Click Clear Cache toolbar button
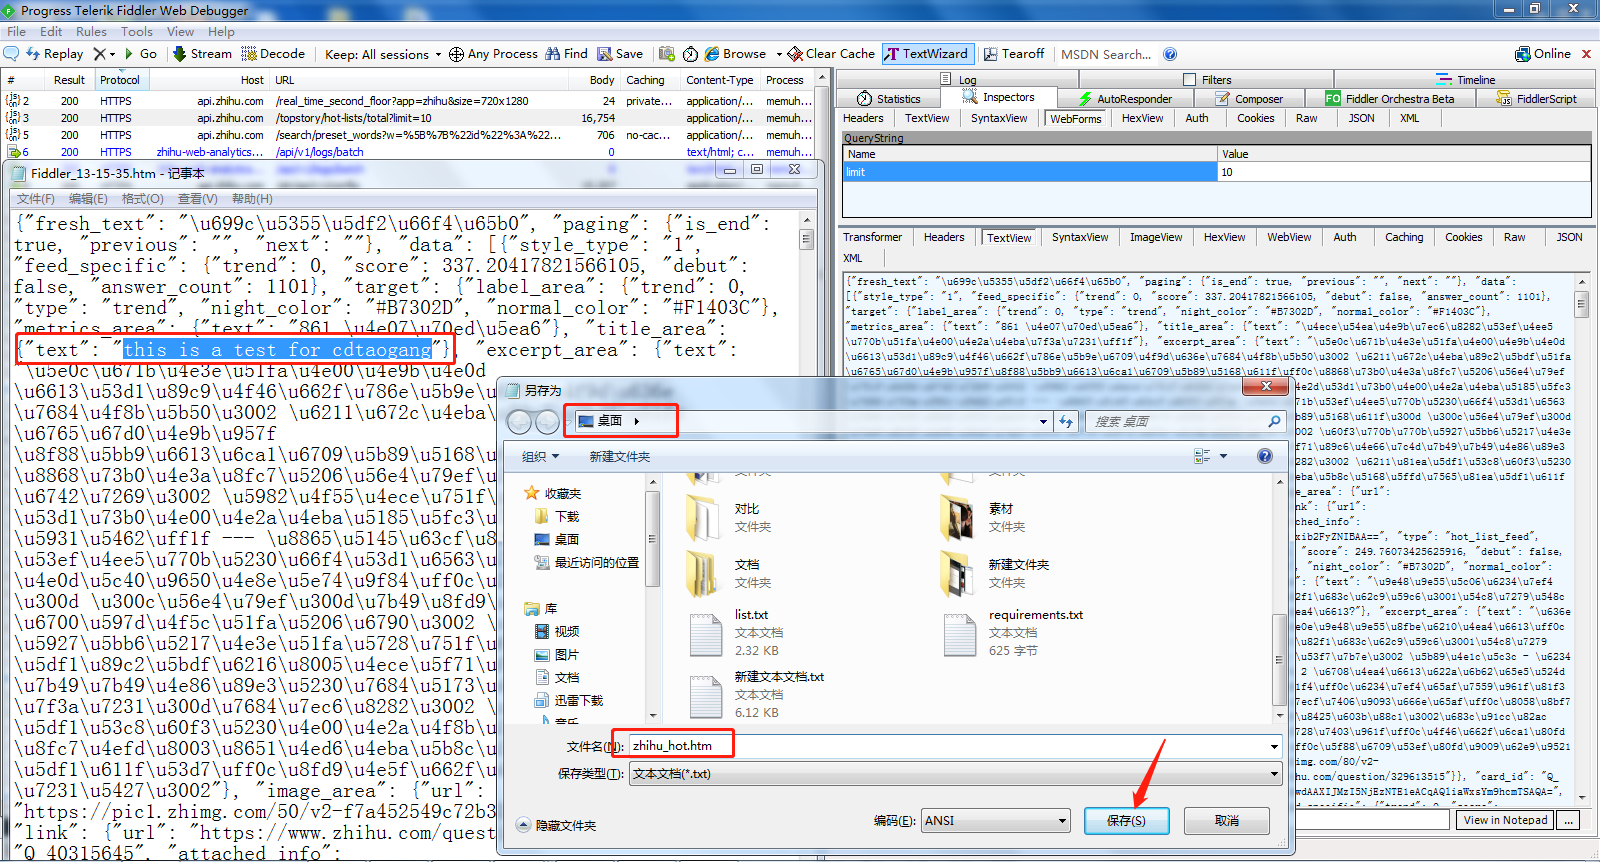1600x862 pixels. click(x=831, y=54)
